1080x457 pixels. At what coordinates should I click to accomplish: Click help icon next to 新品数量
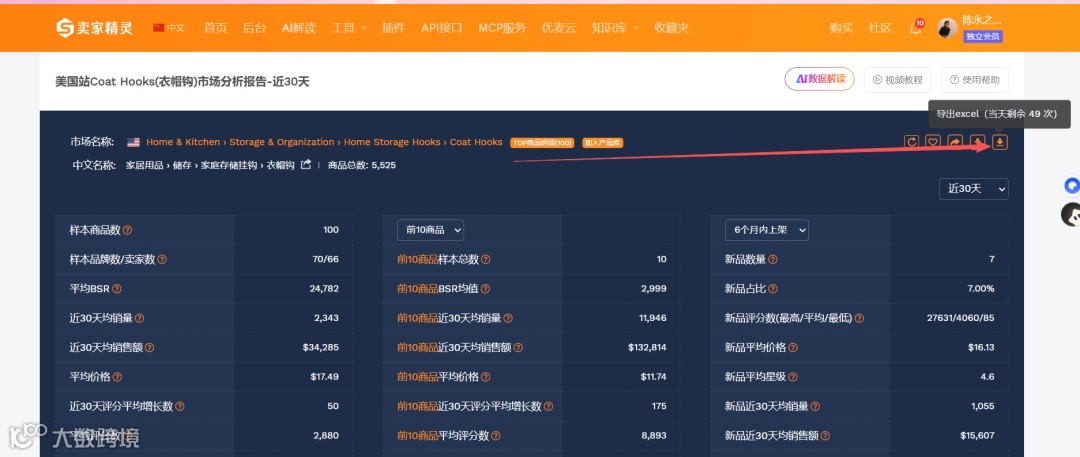773,260
